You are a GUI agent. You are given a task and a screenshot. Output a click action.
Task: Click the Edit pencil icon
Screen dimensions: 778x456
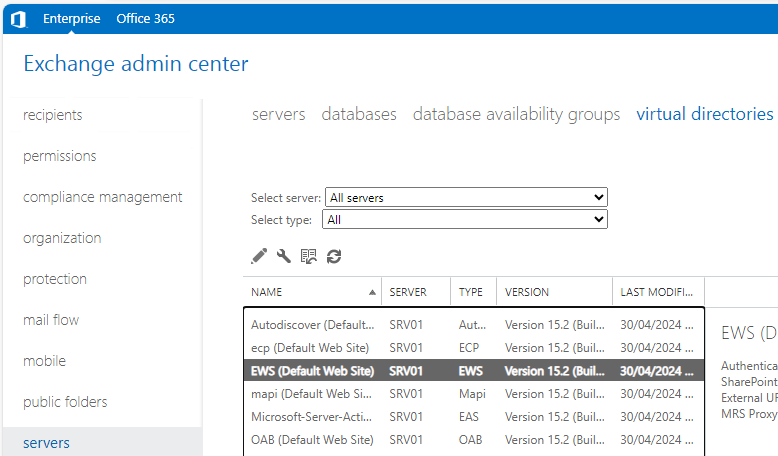pyautogui.click(x=259, y=256)
